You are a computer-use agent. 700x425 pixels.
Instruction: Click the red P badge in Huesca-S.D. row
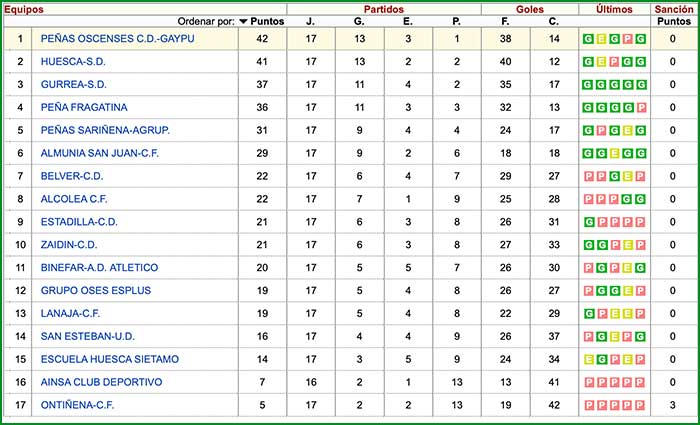614,62
